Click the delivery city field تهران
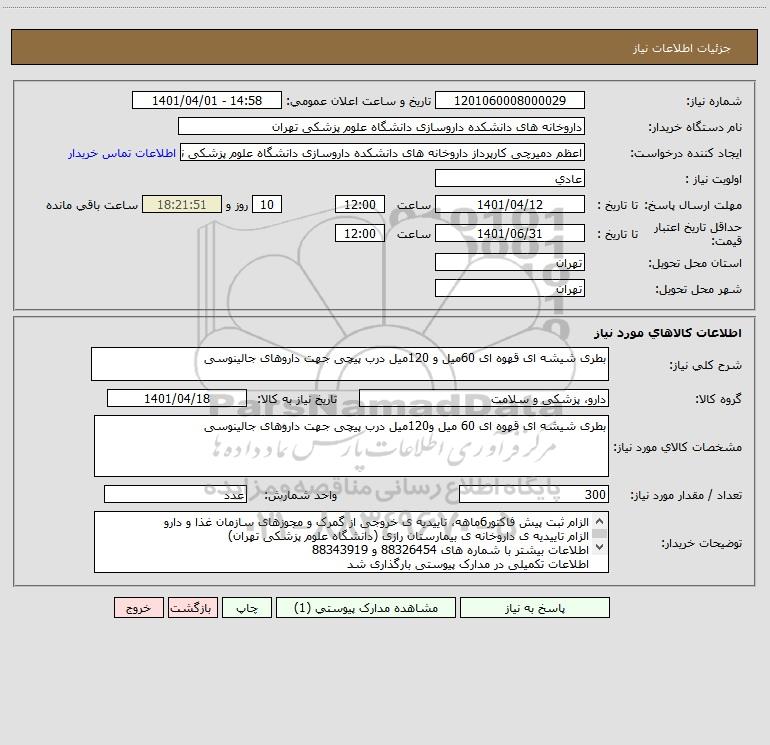The width and height of the screenshot is (770, 745). (510, 288)
